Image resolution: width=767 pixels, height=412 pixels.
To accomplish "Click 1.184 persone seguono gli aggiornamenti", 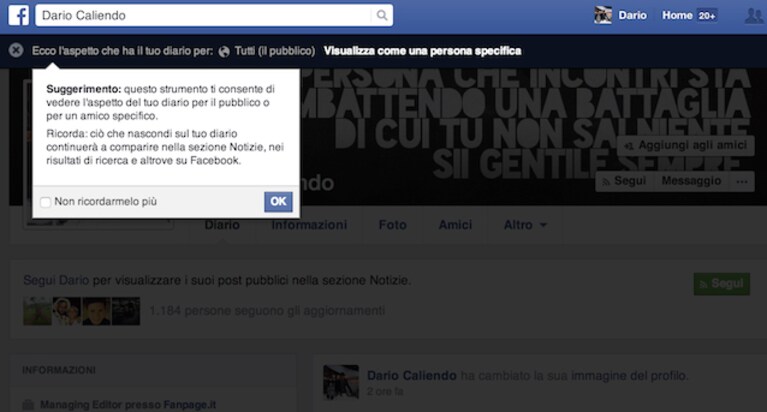I will (267, 311).
